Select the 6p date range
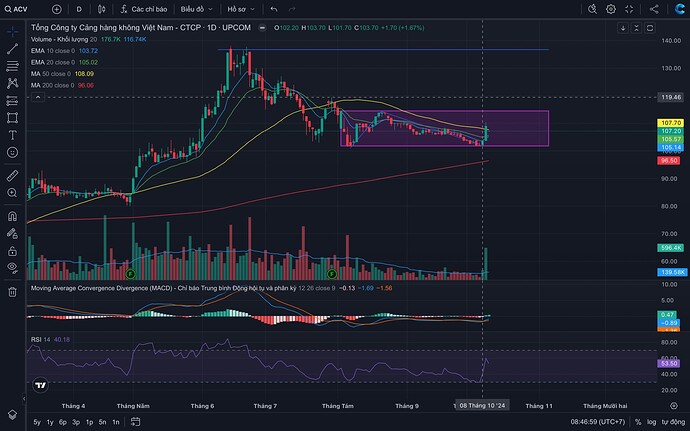This screenshot has width=690, height=431. 63,422
